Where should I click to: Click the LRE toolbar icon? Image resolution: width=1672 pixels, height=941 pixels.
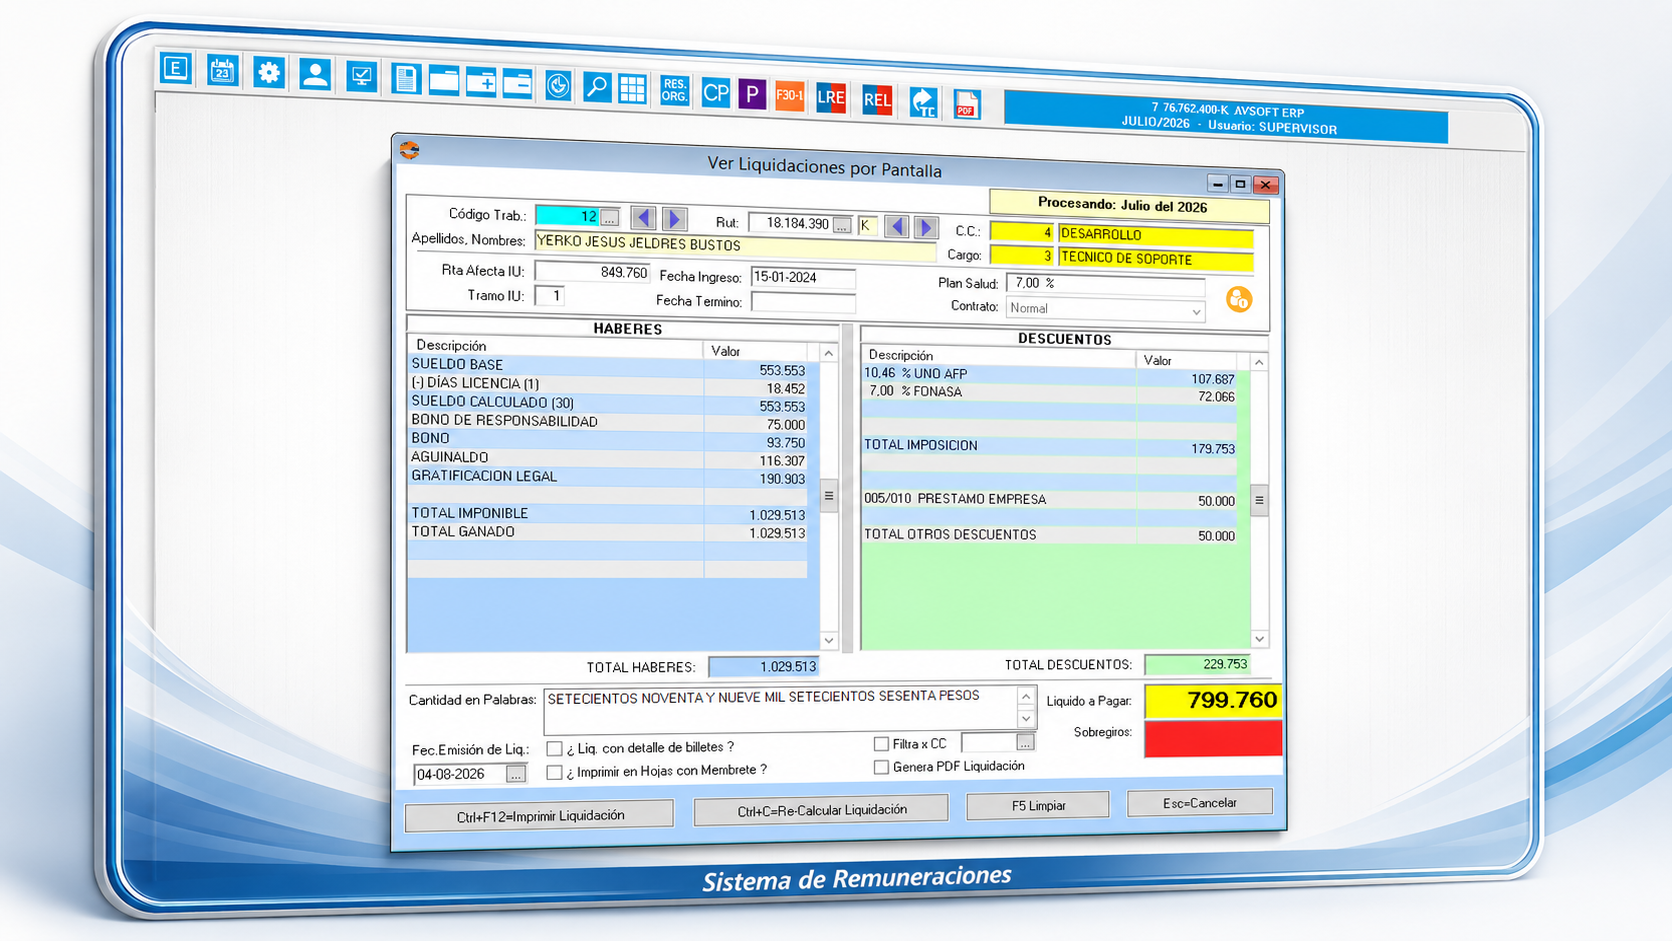(831, 98)
